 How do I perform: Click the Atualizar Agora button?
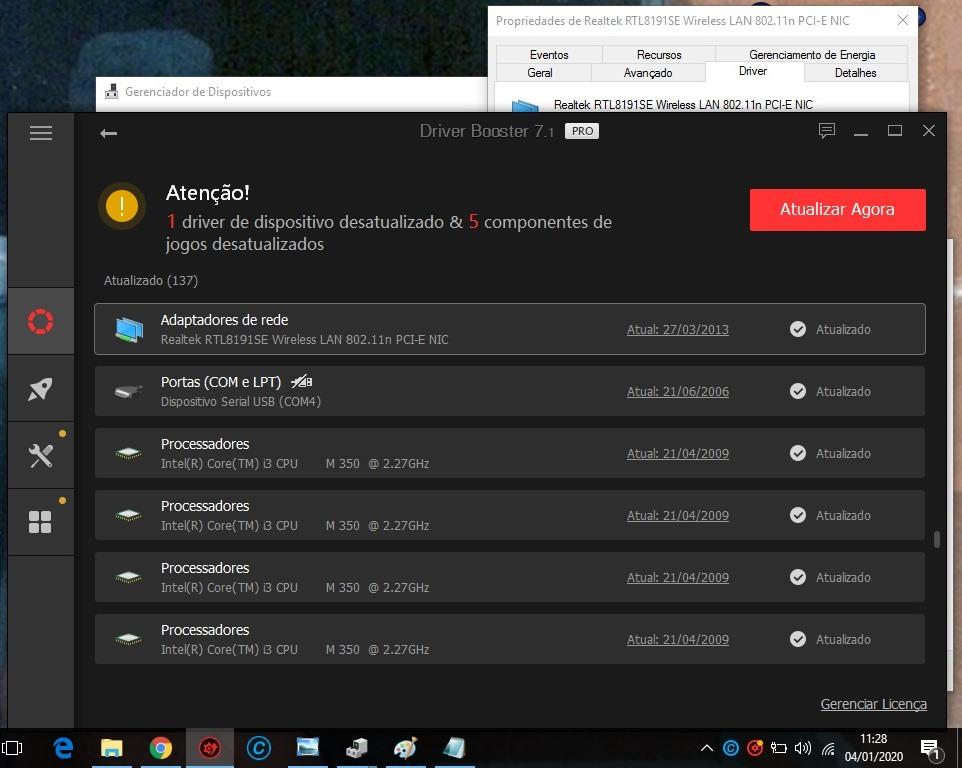pyautogui.click(x=837, y=210)
